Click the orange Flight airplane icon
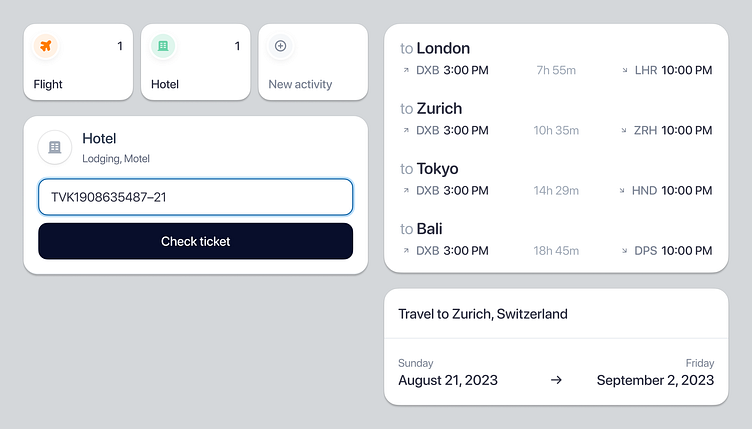 [45, 46]
